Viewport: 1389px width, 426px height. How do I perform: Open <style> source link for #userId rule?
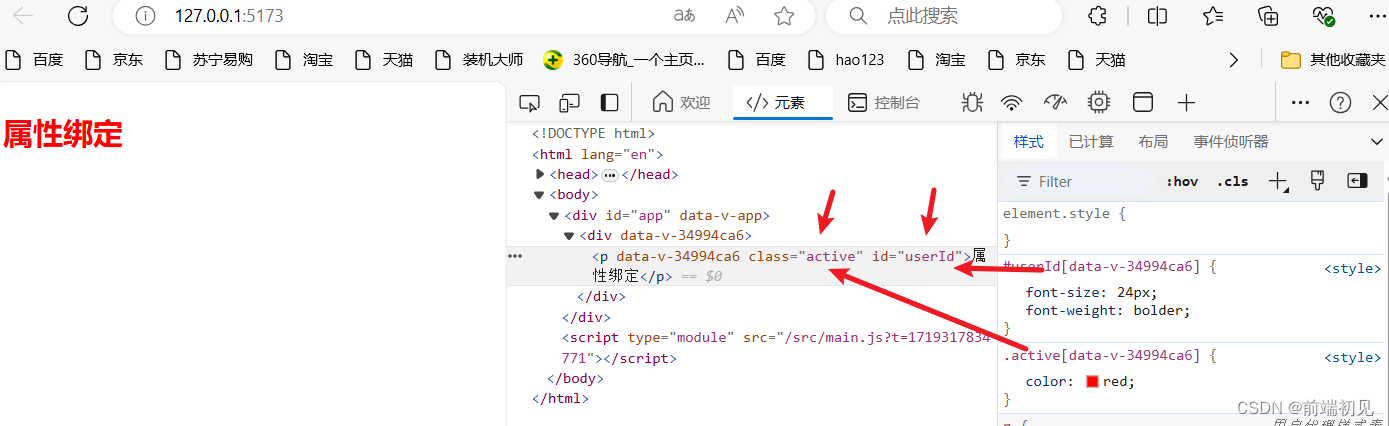point(1352,268)
